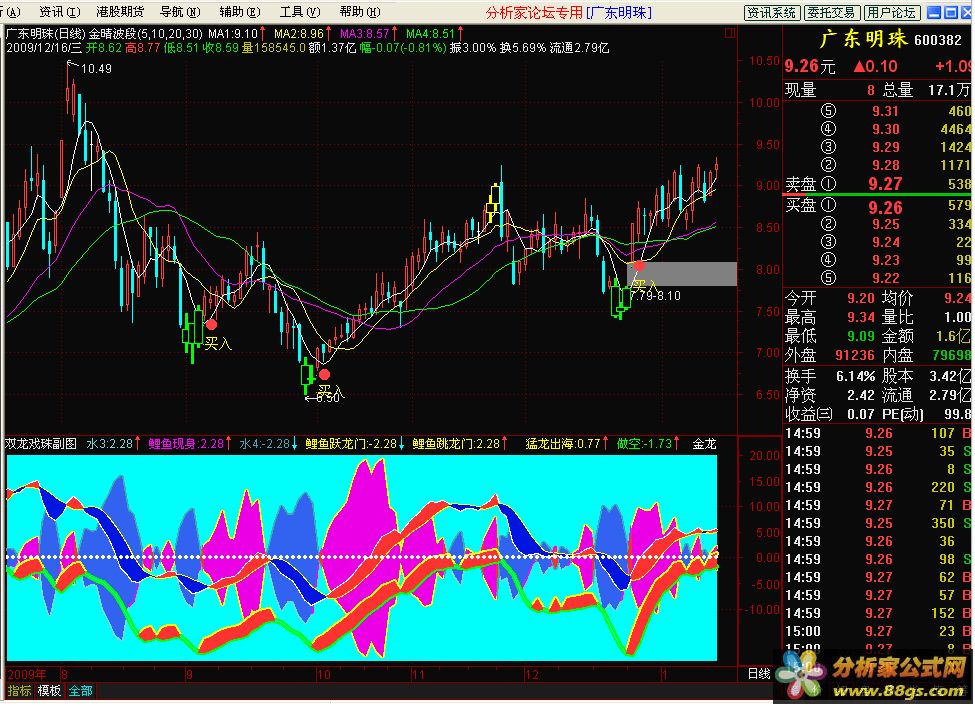Screen dimensions: 975x706
Task: Click the ② sell level marker at 9.28
Action: point(828,165)
